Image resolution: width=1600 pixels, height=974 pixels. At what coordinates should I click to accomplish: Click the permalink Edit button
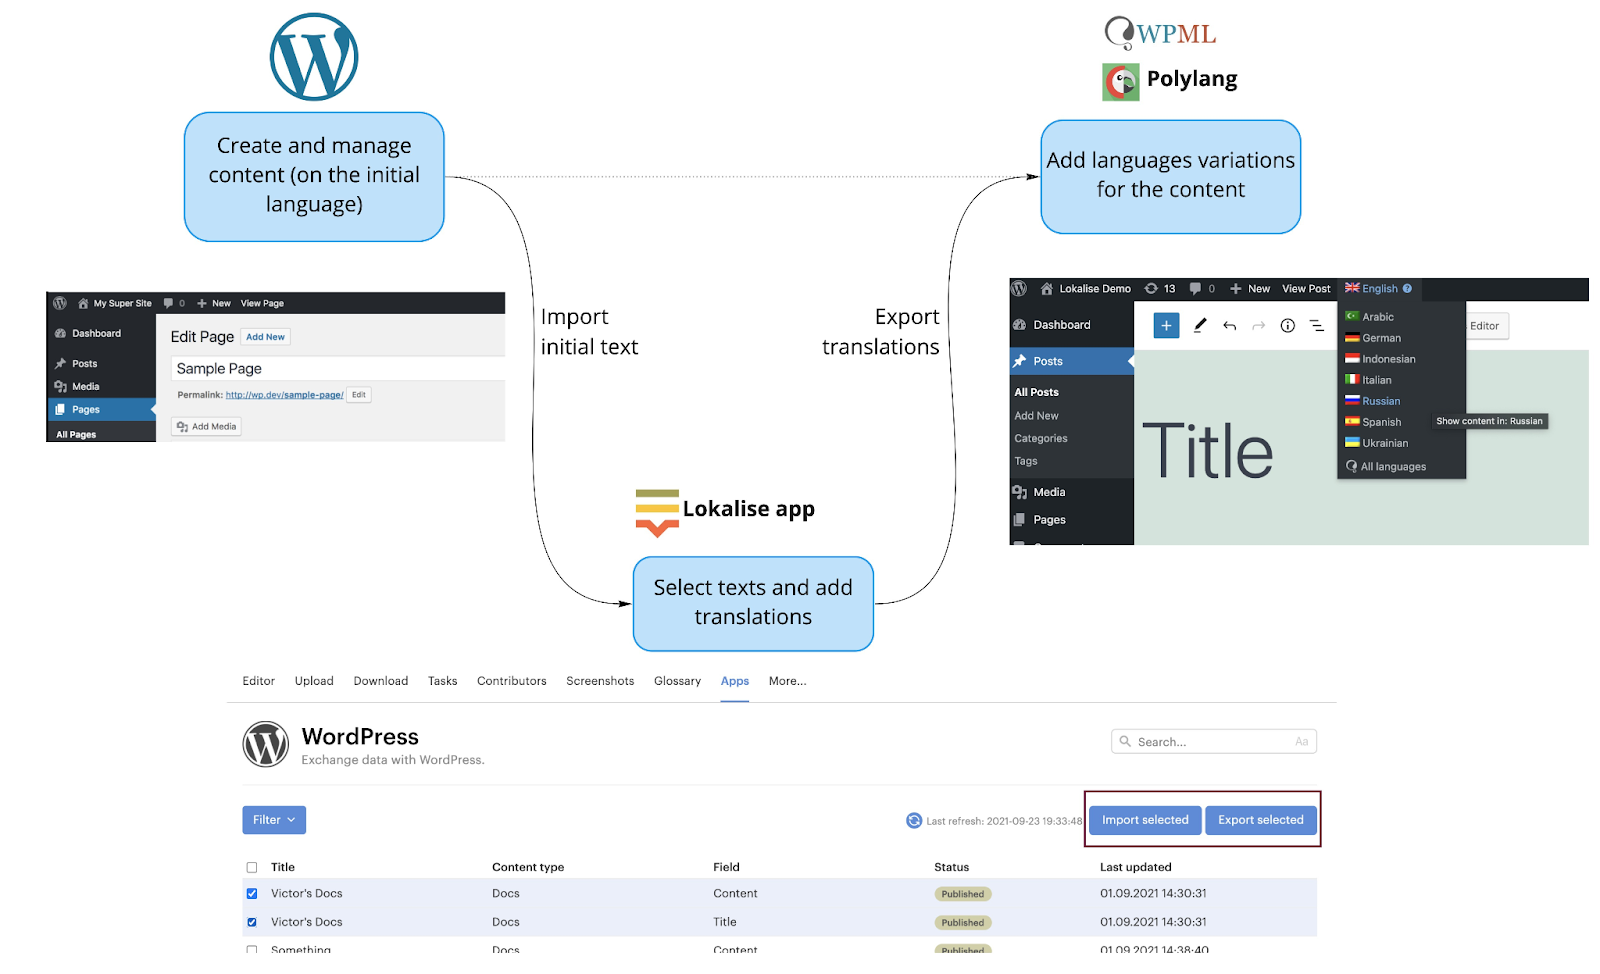click(x=359, y=395)
